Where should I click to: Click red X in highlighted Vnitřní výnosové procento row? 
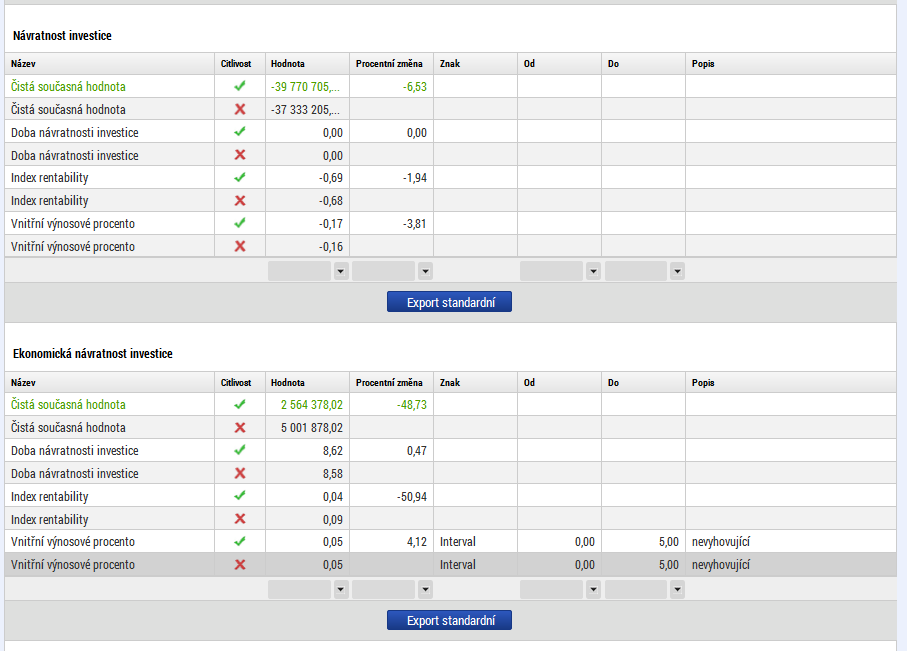[x=239, y=564]
